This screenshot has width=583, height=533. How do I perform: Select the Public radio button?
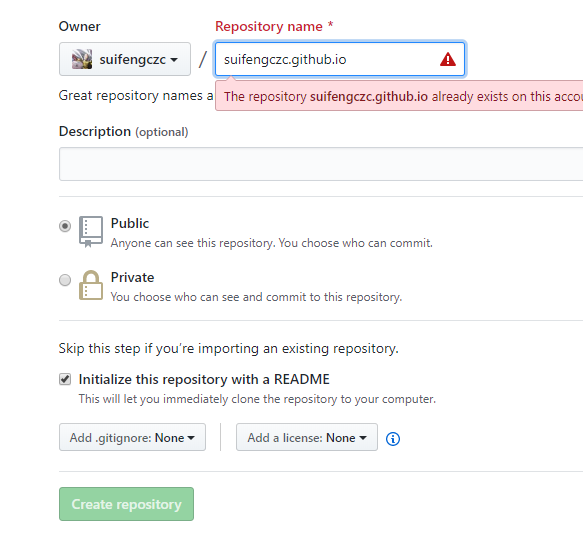click(65, 226)
